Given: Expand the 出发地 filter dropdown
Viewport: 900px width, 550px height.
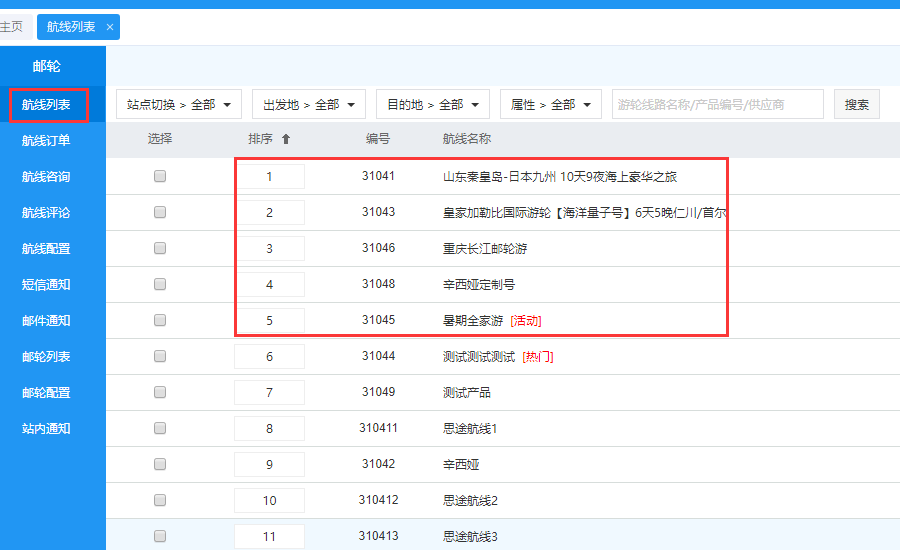Looking at the screenshot, I should coord(308,104).
